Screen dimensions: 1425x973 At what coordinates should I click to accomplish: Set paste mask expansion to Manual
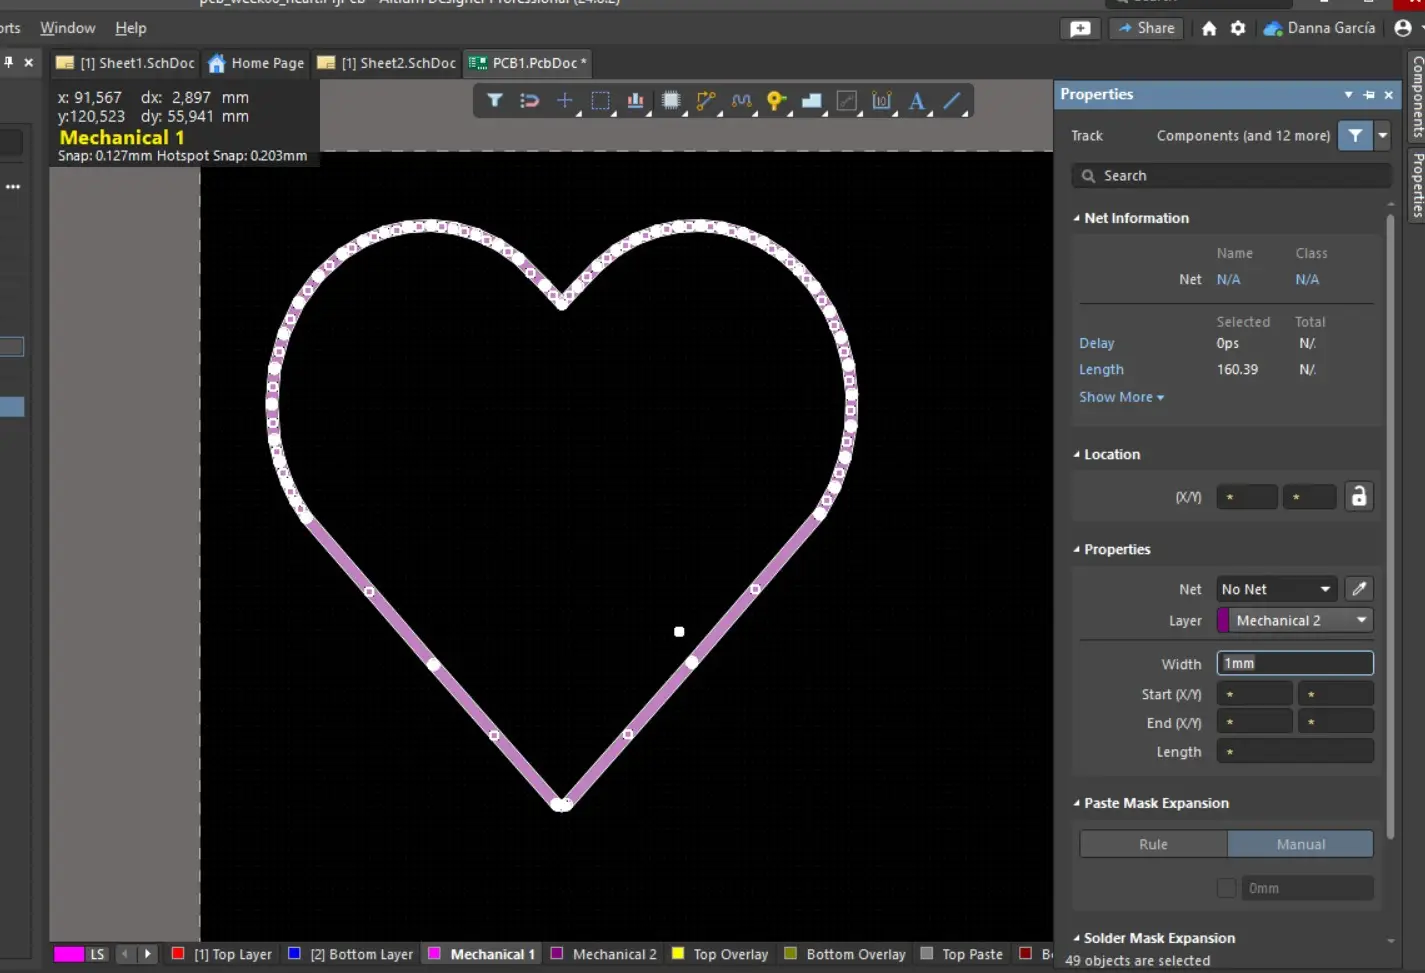(1300, 844)
